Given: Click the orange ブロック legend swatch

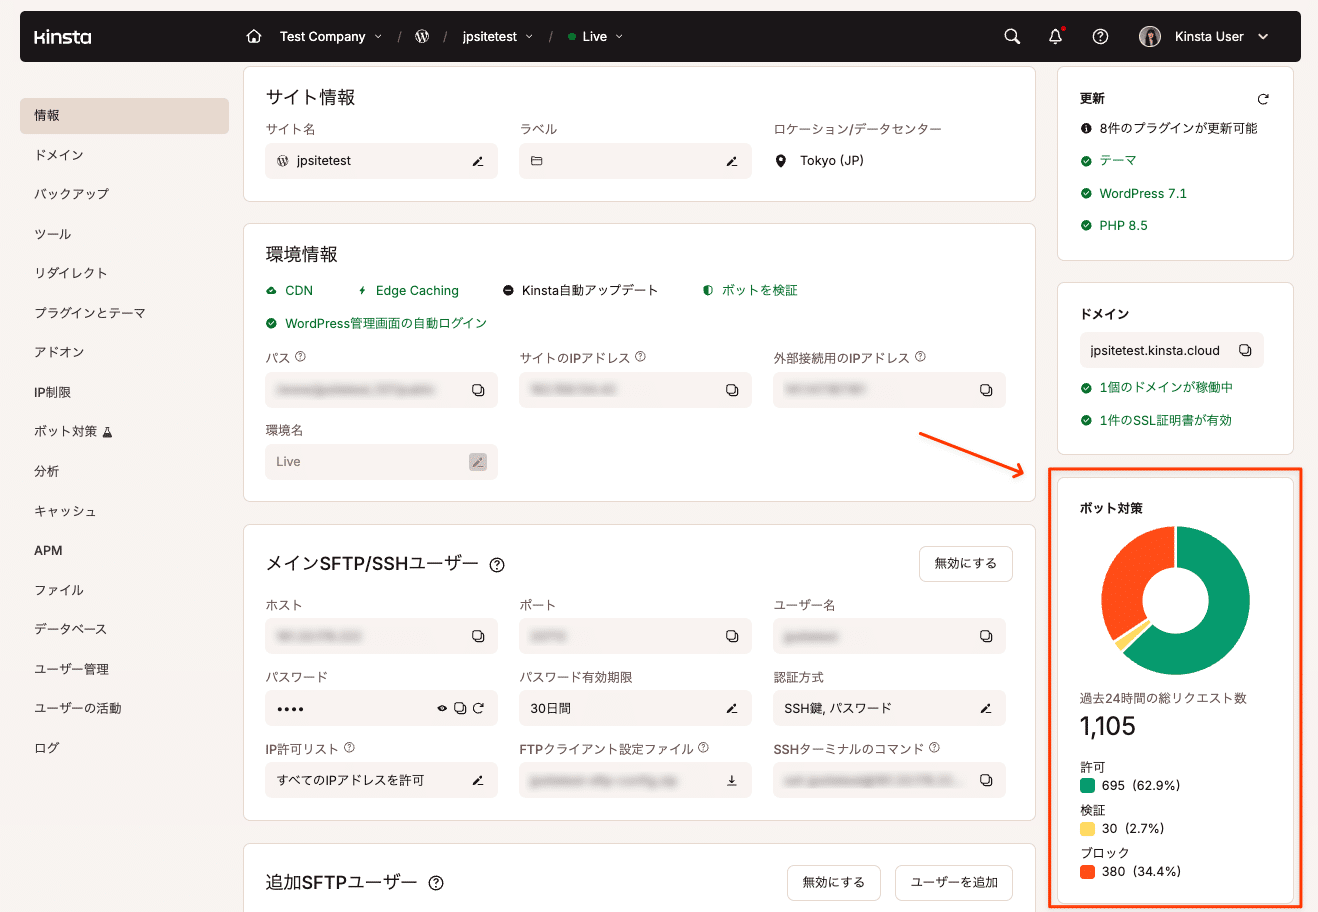Looking at the screenshot, I should click(x=1087, y=872).
